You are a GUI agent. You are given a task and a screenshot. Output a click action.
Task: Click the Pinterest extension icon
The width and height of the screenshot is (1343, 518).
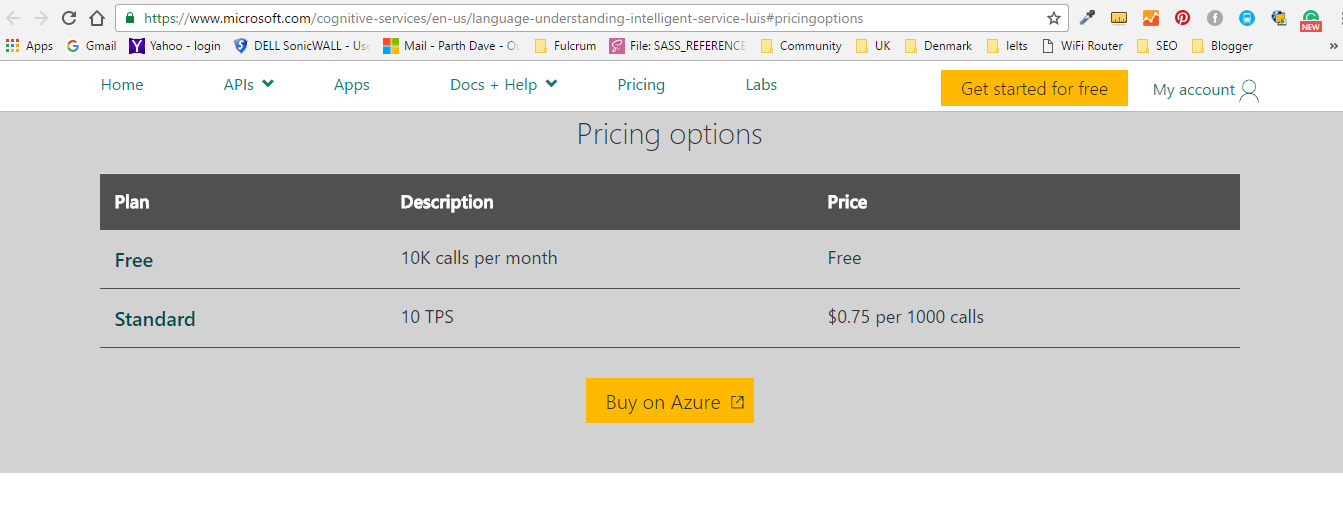pos(1183,18)
